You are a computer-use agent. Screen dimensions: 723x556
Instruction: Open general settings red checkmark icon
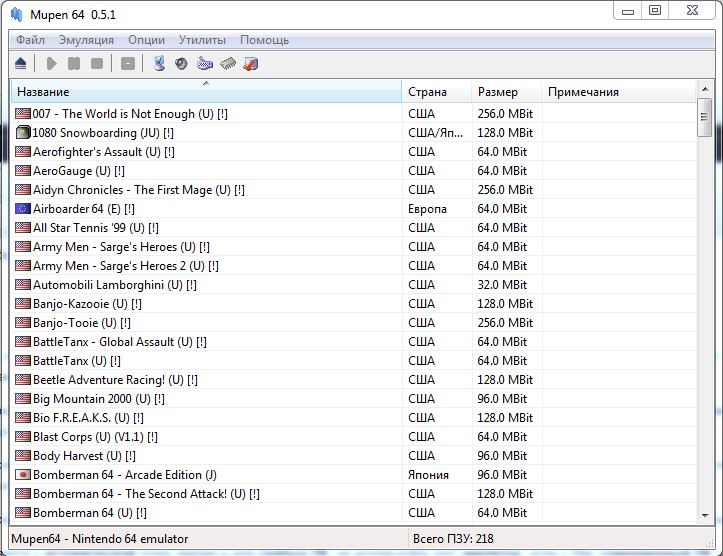click(x=251, y=64)
